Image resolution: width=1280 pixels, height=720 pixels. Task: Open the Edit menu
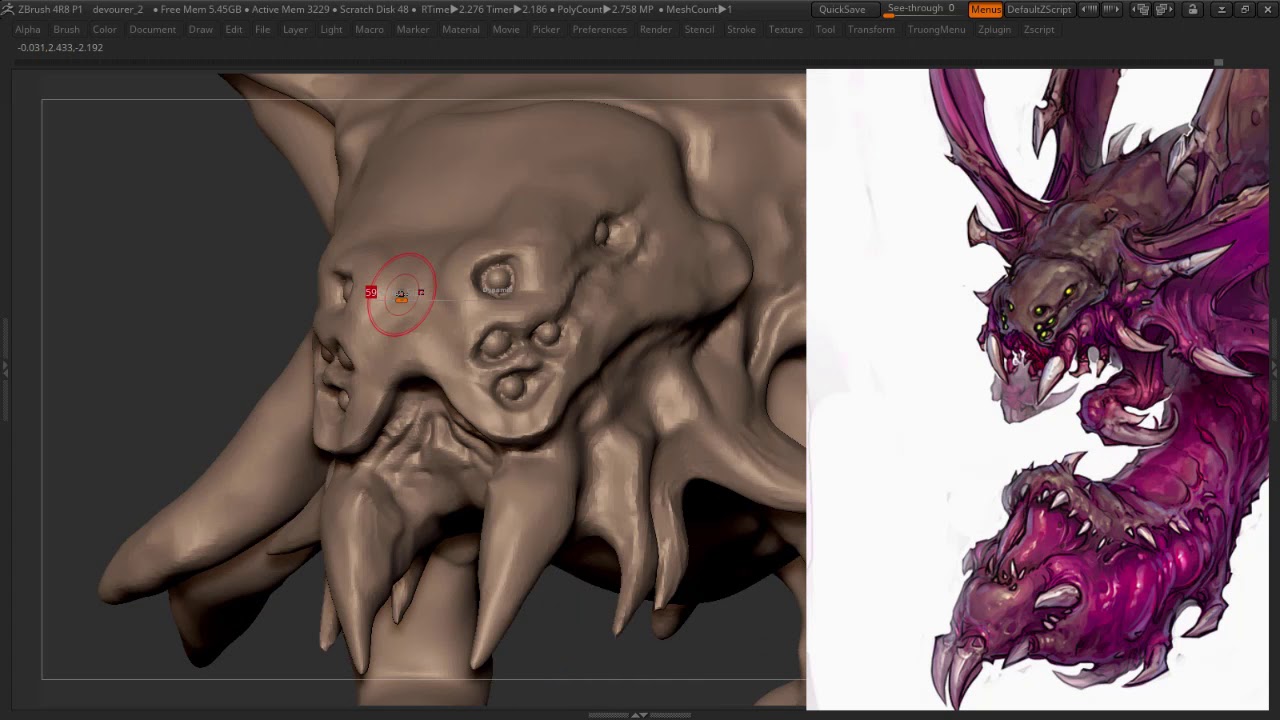pyautogui.click(x=233, y=29)
